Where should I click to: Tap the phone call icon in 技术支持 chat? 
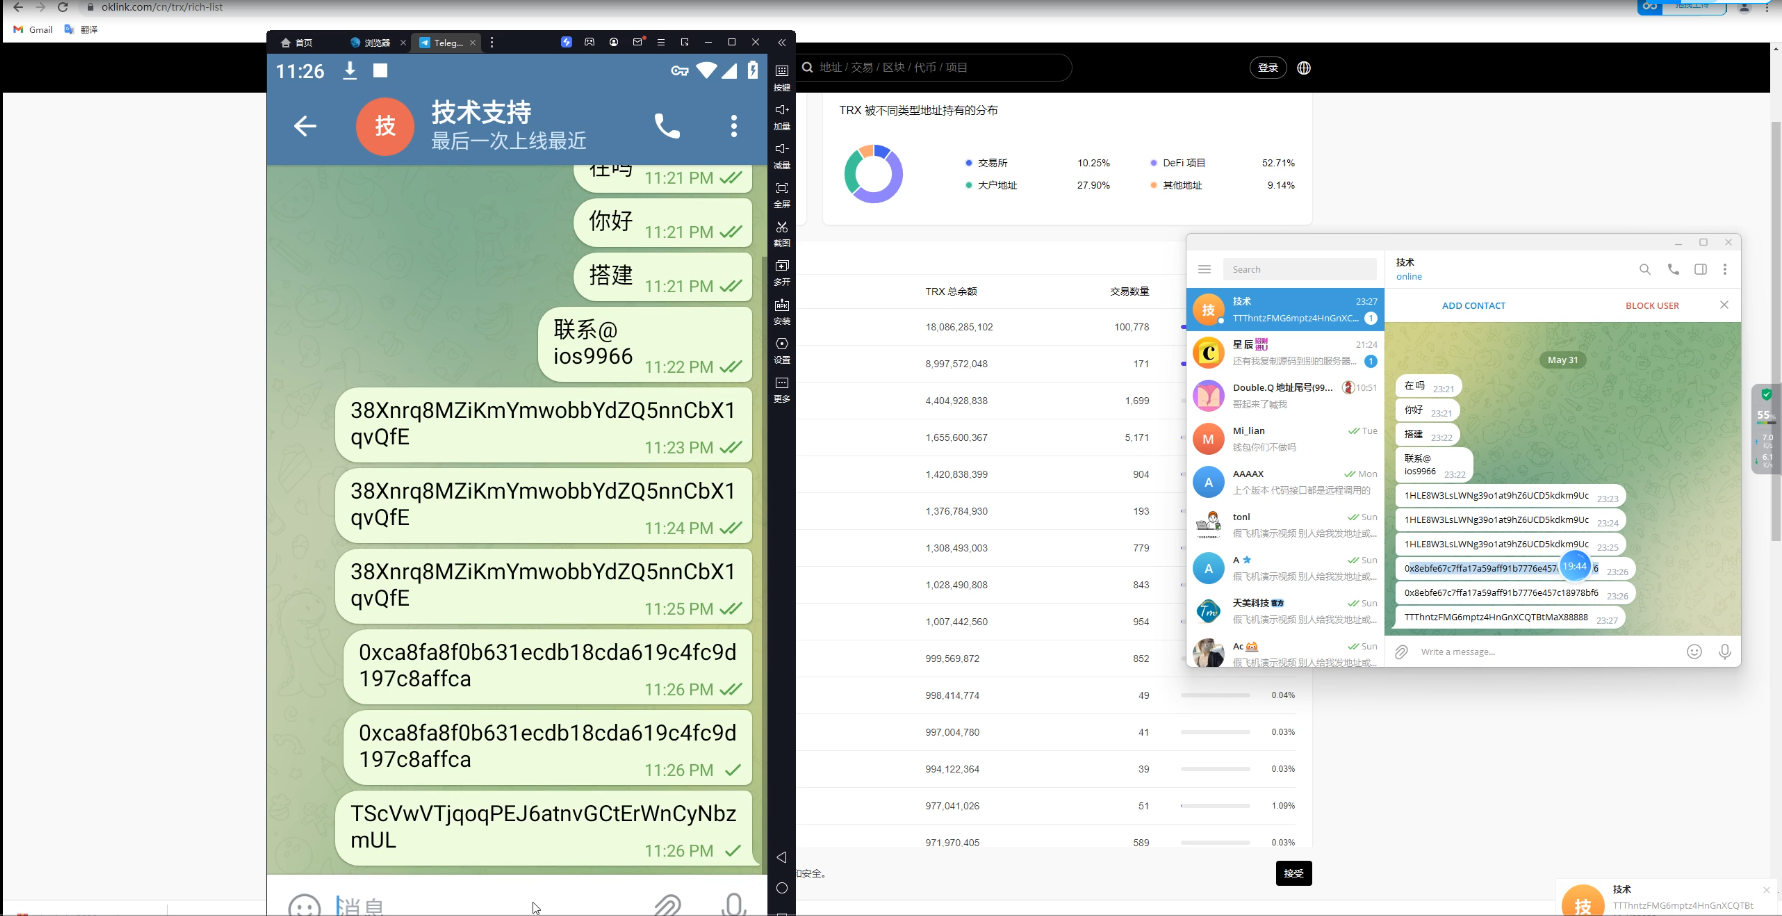667,126
